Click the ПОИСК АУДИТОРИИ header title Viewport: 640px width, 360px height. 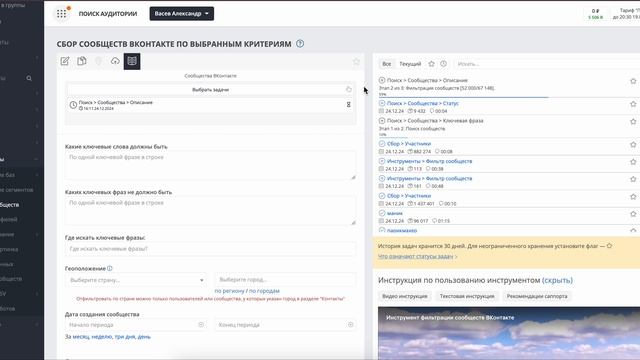pos(108,13)
